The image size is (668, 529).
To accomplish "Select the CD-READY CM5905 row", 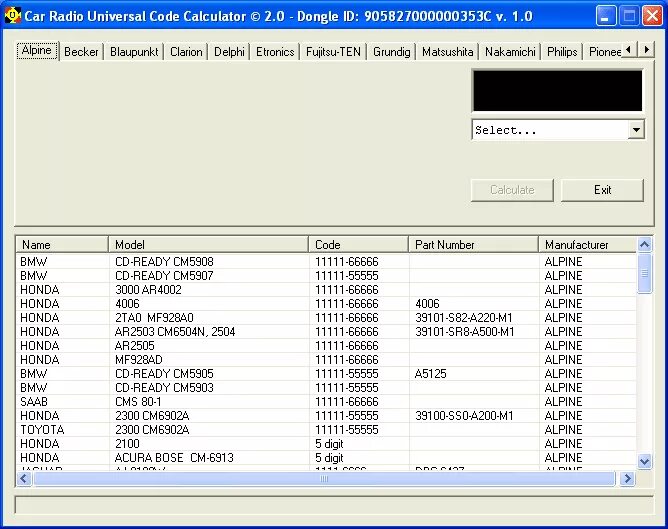I will pos(326,374).
